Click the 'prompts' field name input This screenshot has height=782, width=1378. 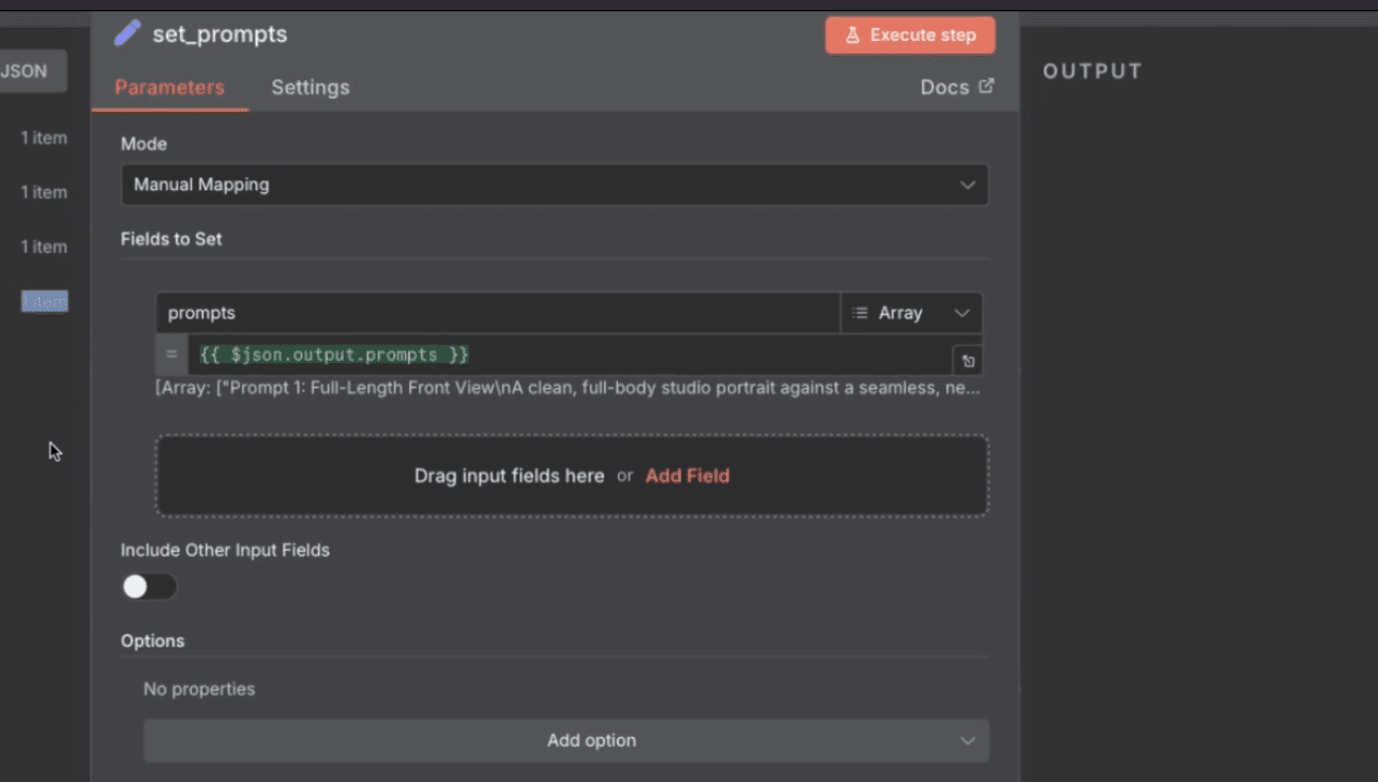pyautogui.click(x=497, y=313)
